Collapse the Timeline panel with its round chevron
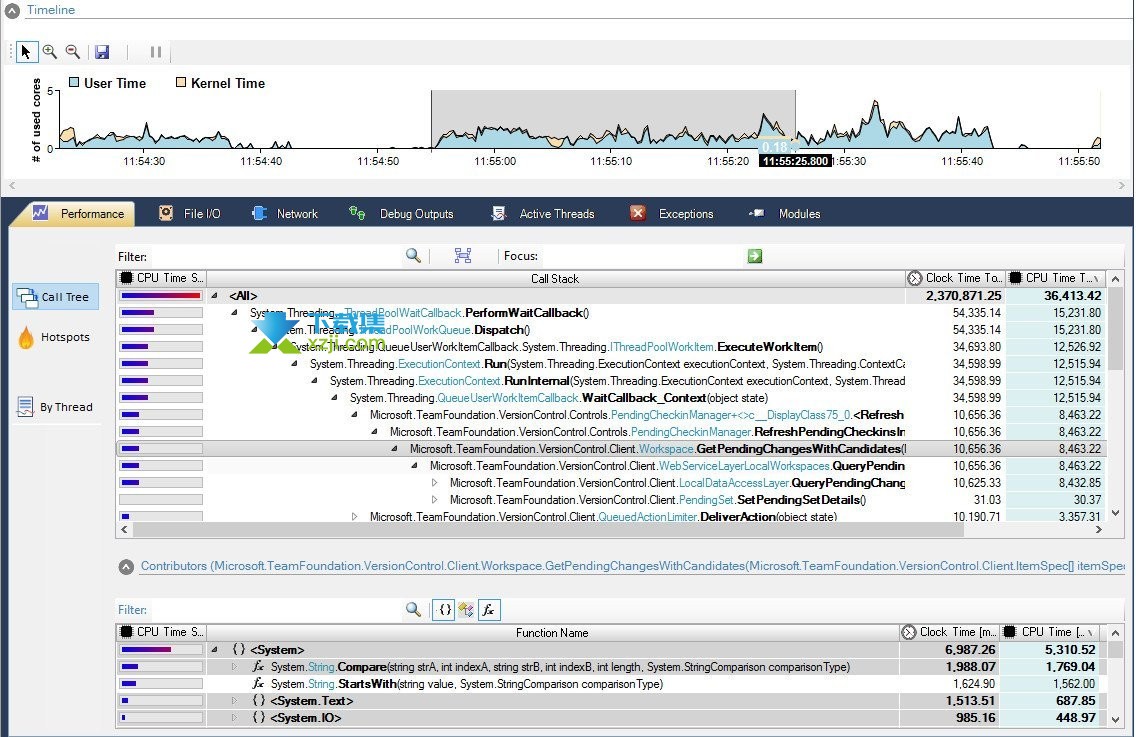1136x737 pixels. pyautogui.click(x=12, y=10)
